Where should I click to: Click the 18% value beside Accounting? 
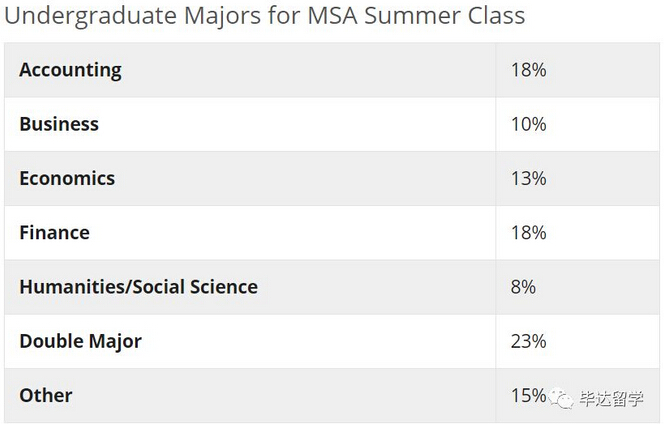point(528,70)
